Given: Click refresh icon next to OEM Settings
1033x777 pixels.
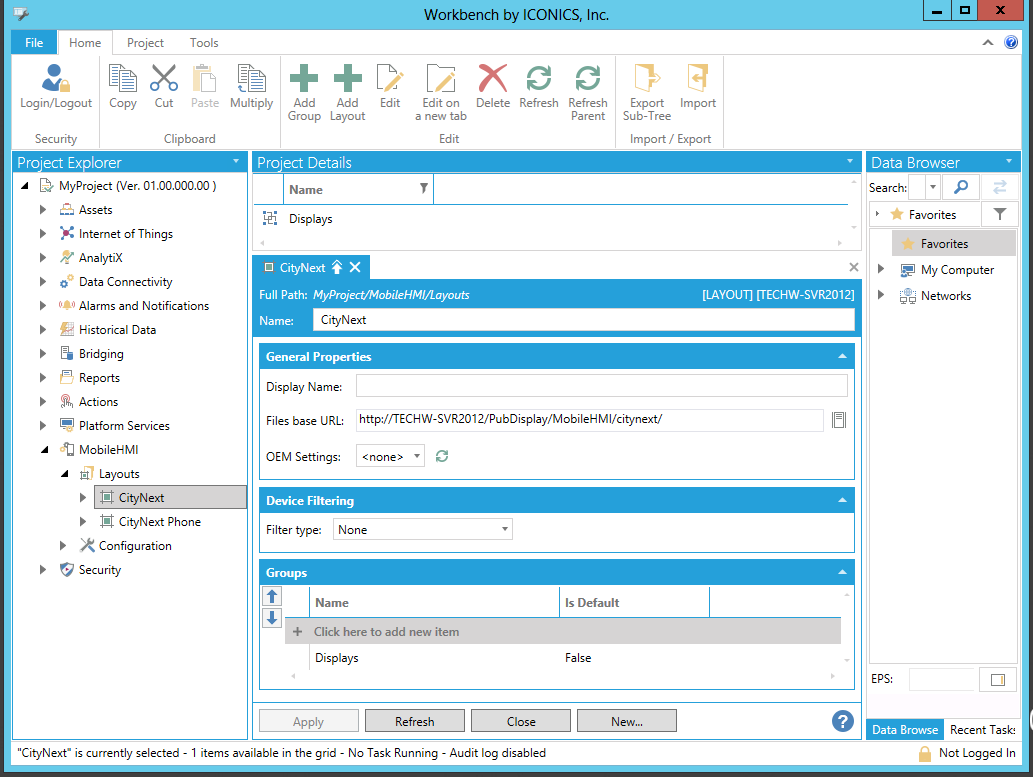Looking at the screenshot, I should [442, 456].
